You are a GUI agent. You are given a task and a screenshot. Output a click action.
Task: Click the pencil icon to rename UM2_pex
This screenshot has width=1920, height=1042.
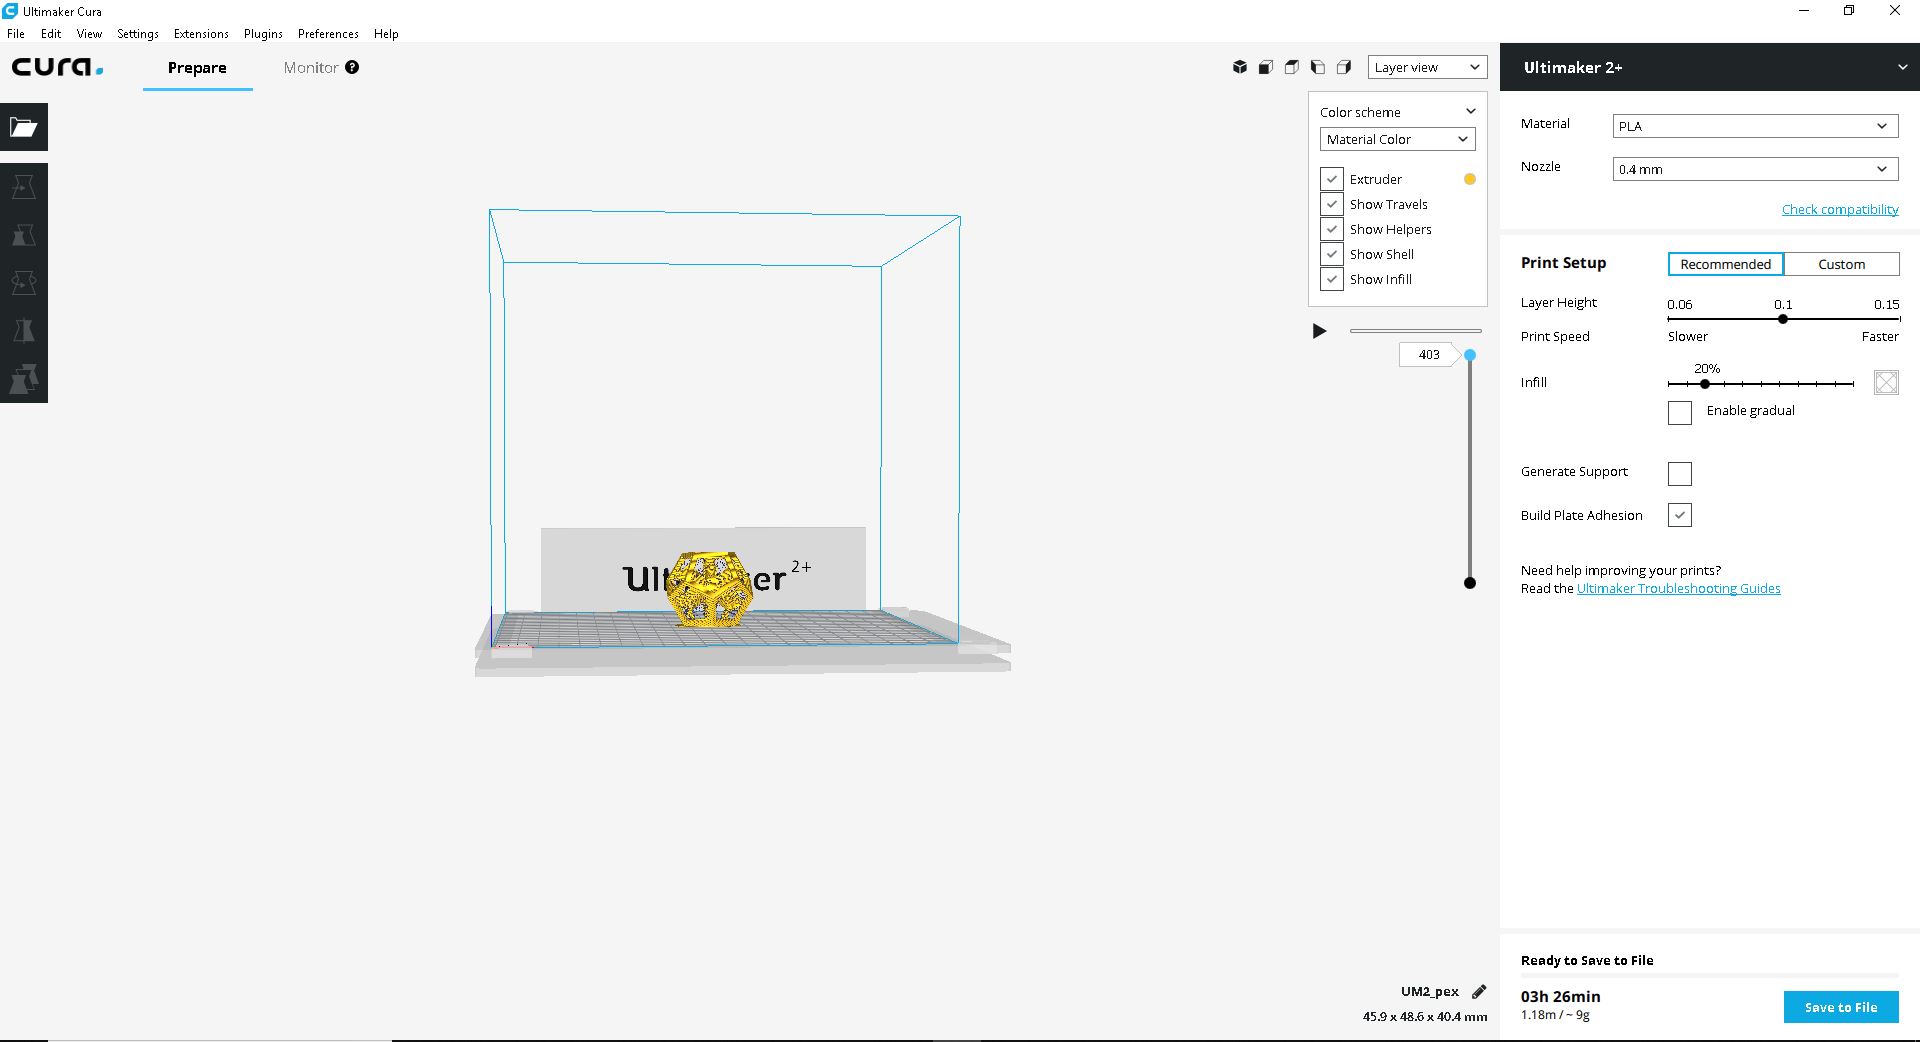point(1479,992)
